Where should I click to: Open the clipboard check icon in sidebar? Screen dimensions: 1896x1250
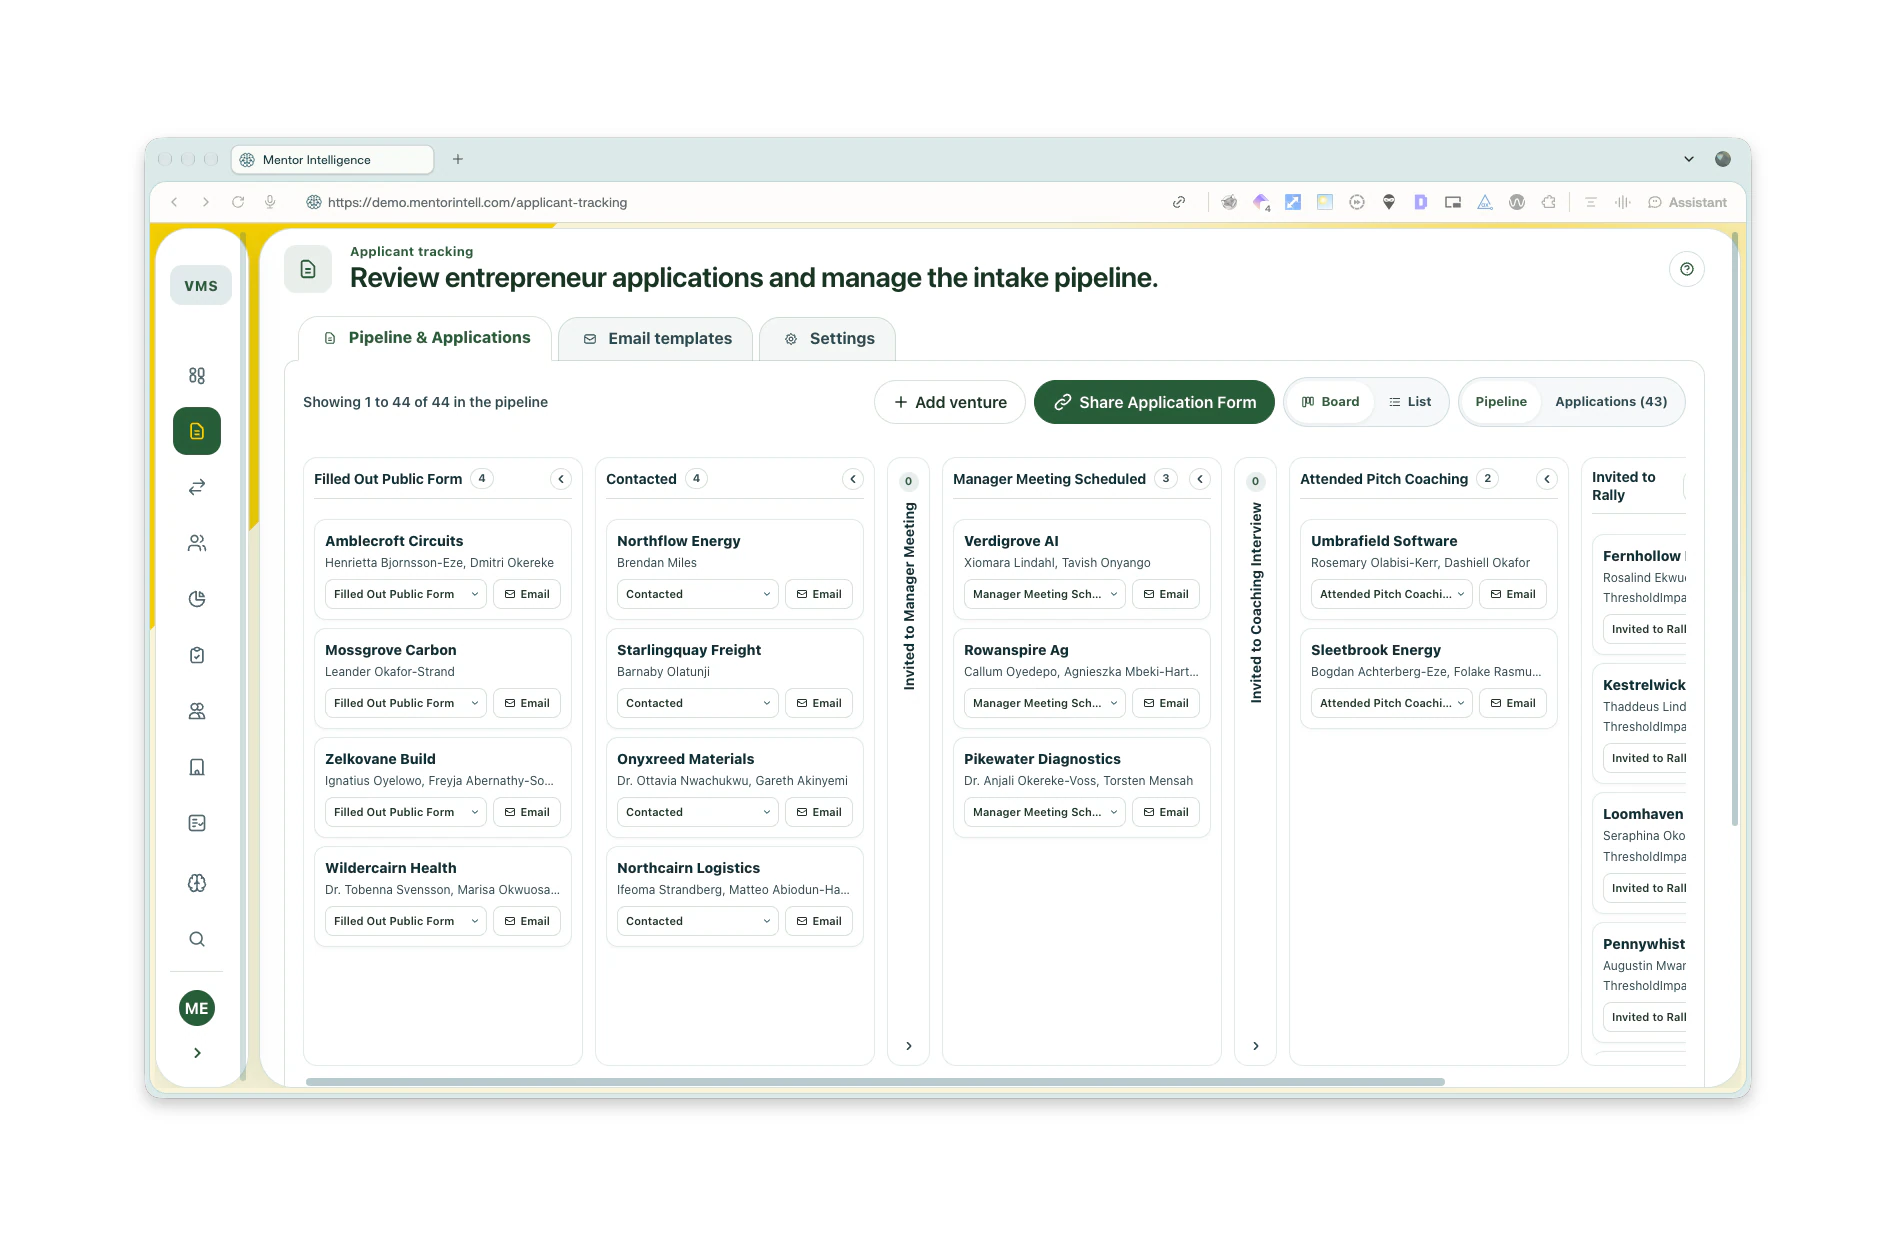tap(197, 655)
